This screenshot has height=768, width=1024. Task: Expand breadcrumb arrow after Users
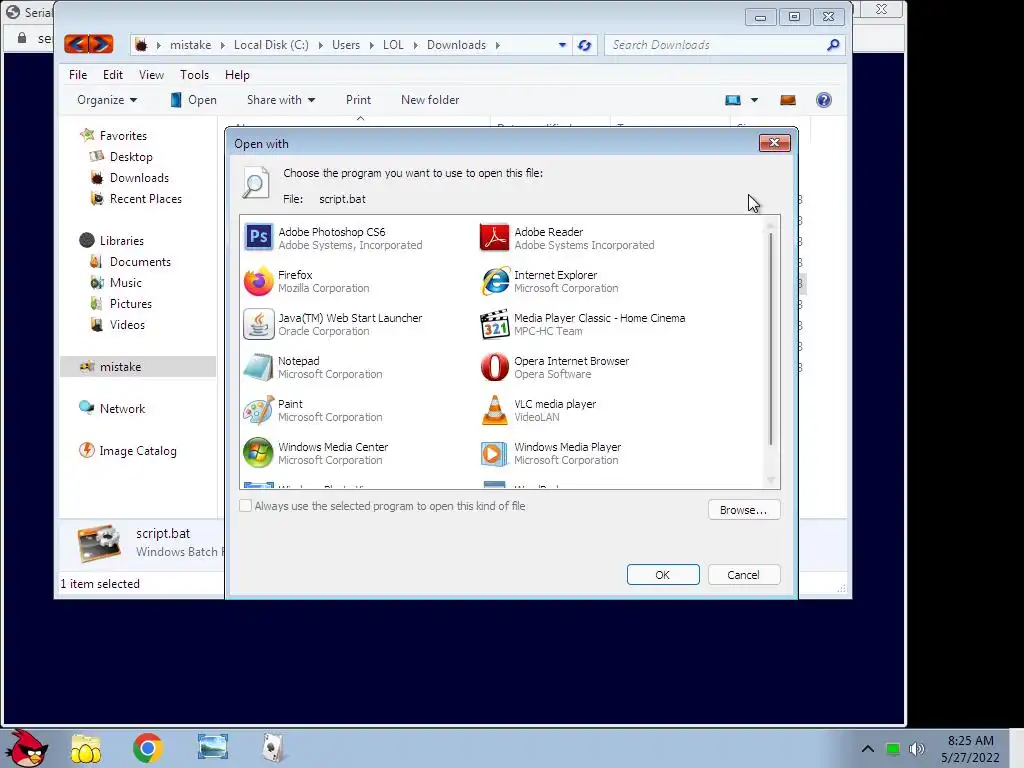(371, 45)
